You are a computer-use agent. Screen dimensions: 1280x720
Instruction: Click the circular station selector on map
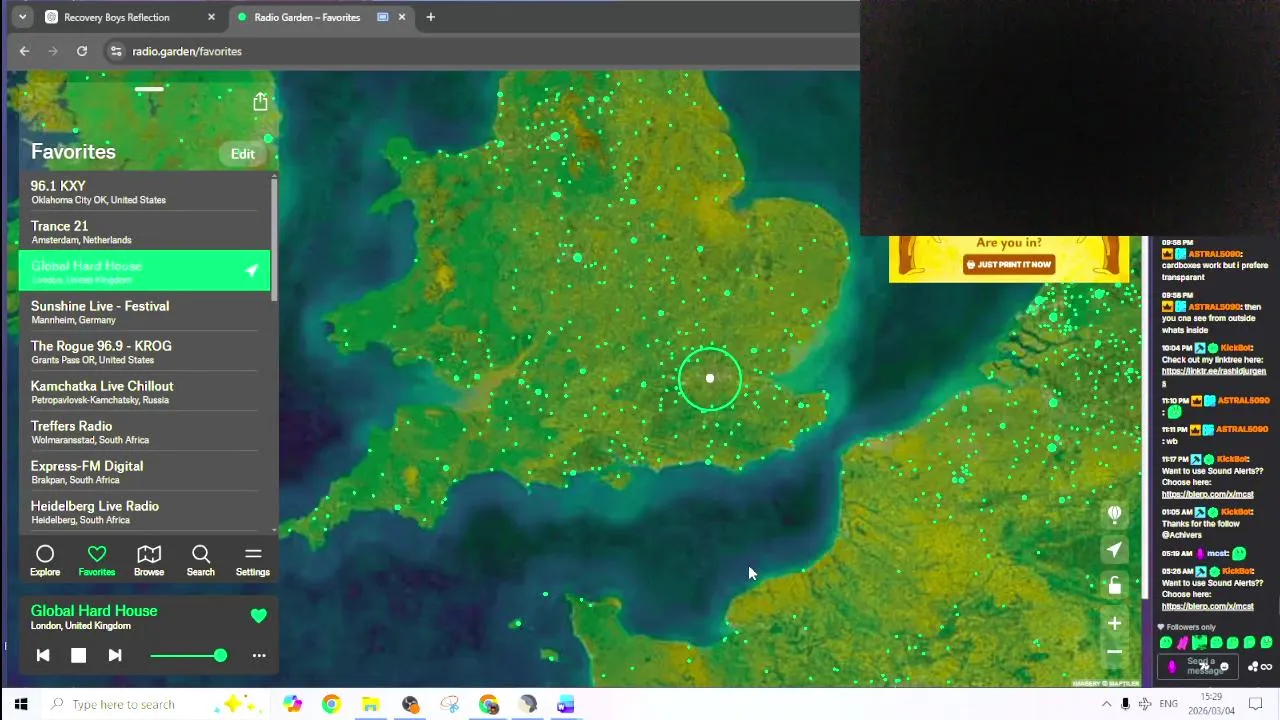[710, 379]
